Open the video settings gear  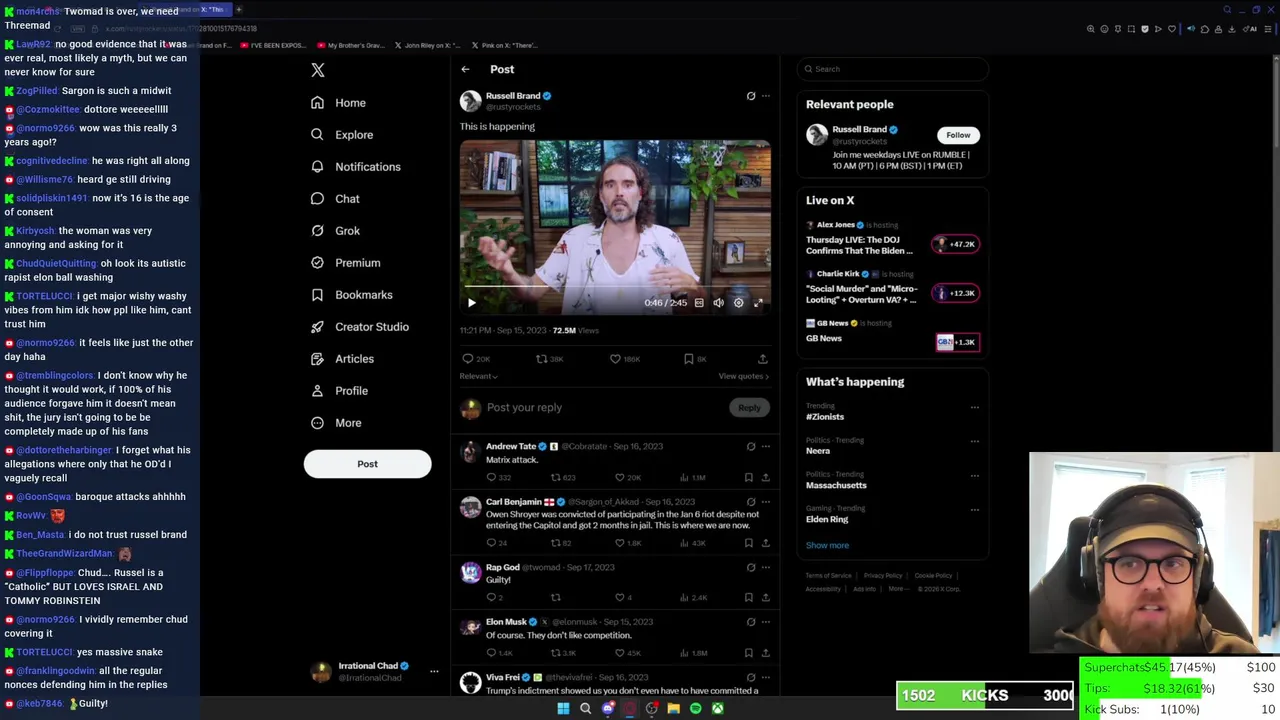pyautogui.click(x=738, y=303)
